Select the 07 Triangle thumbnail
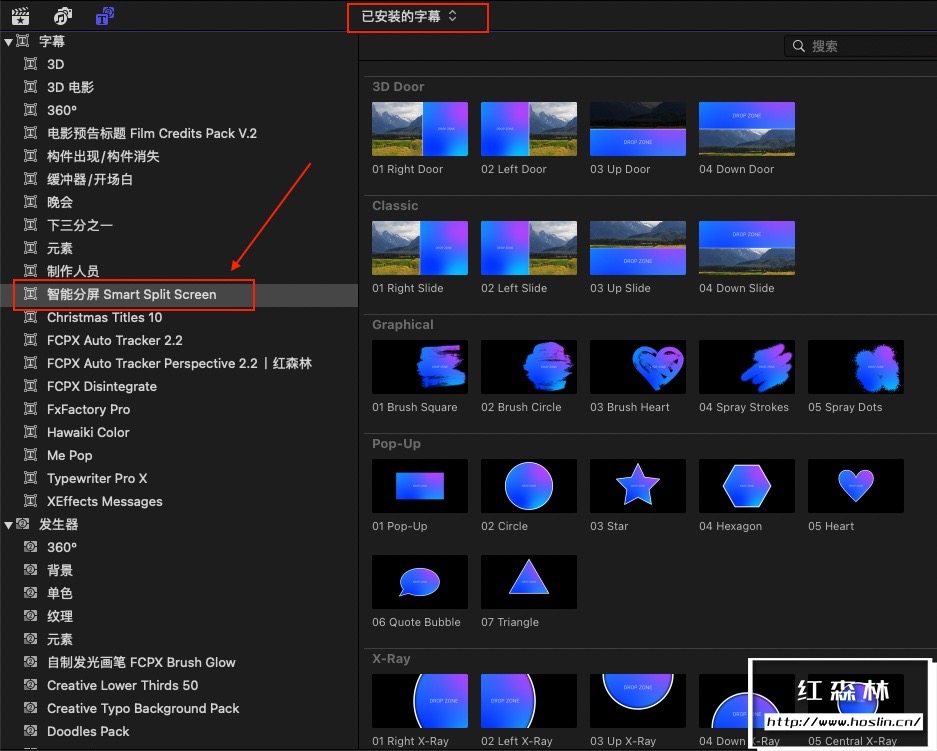This screenshot has height=751, width=937. tap(529, 582)
